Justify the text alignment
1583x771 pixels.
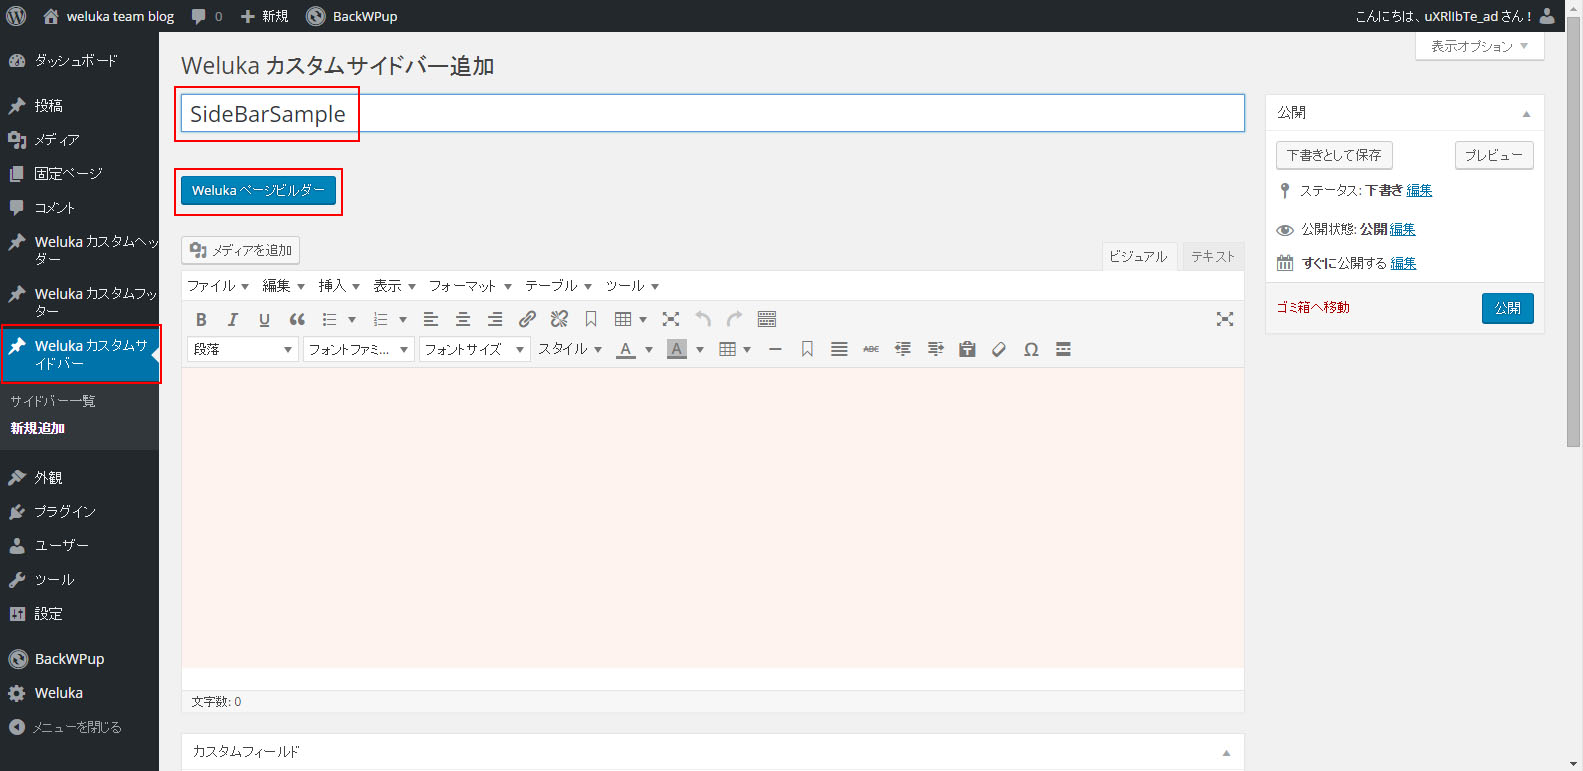click(839, 349)
